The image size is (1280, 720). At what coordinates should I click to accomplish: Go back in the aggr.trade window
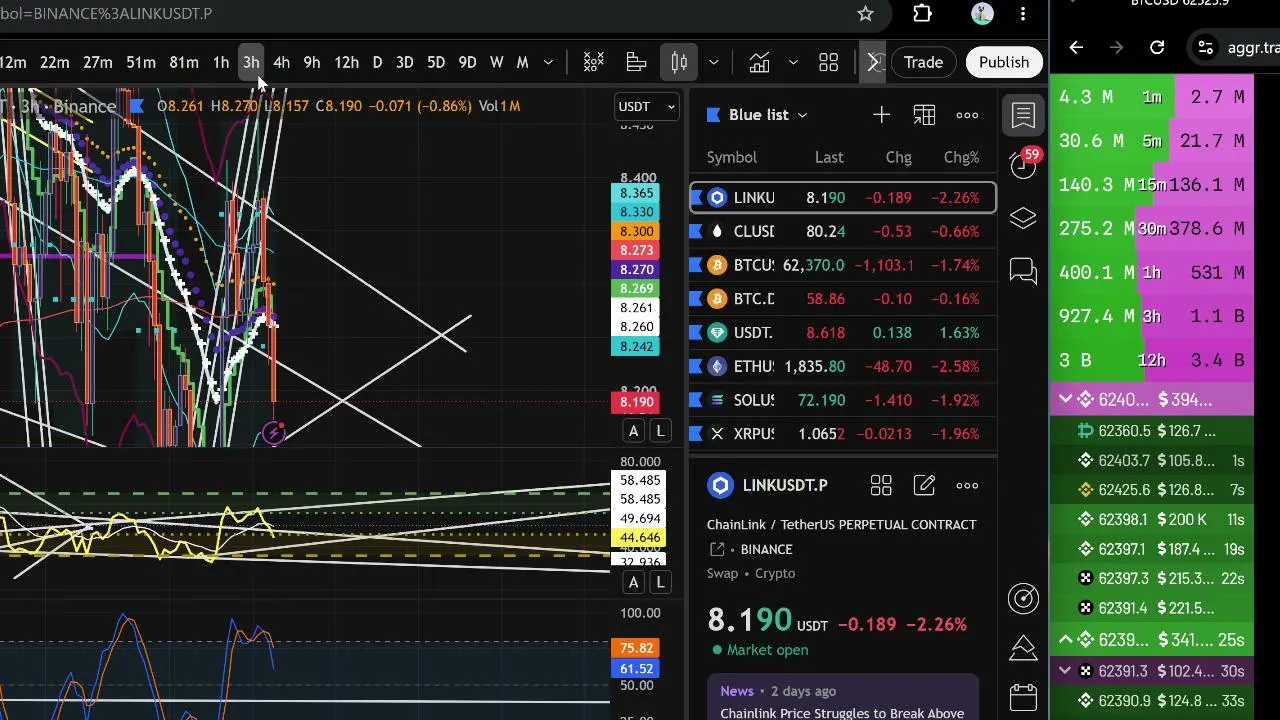(1076, 47)
